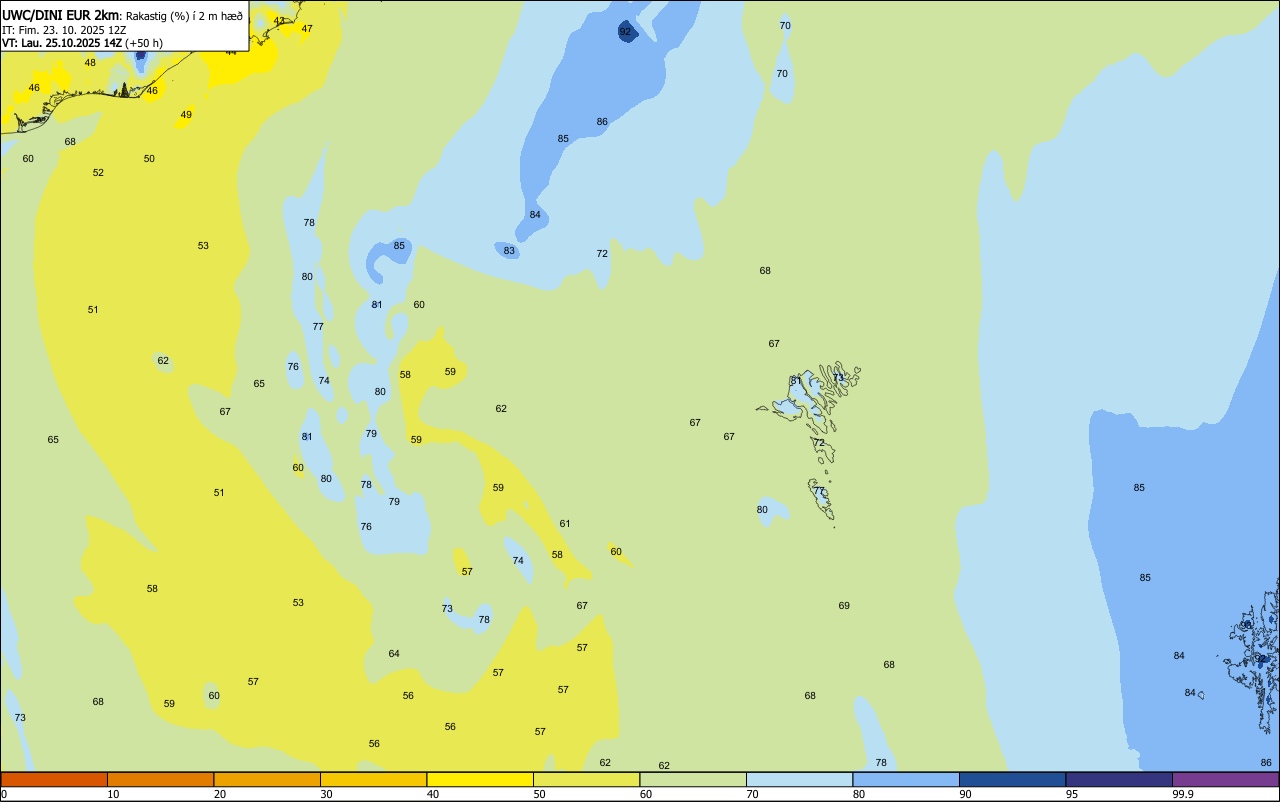Click the legend label '90'
This screenshot has height=802, width=1280.
[x=966, y=794]
